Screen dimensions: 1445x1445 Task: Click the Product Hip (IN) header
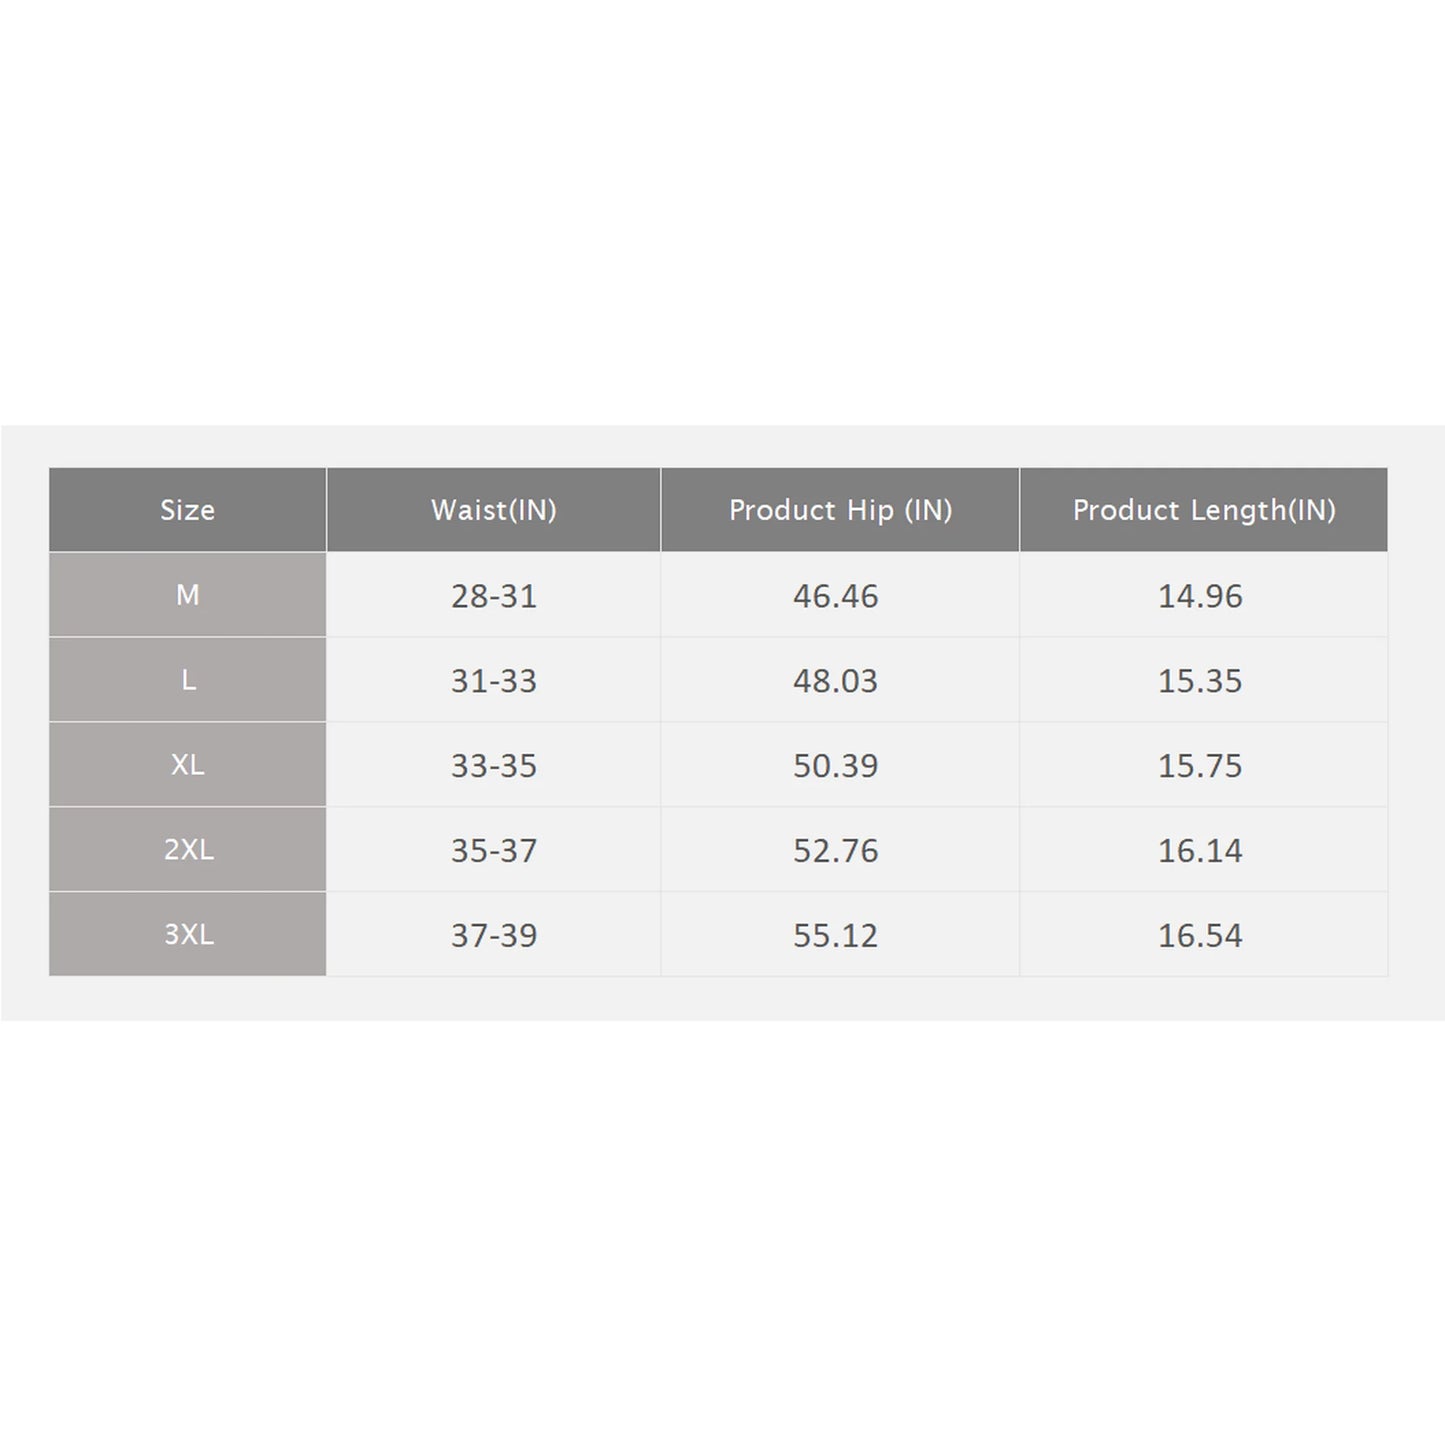(840, 510)
